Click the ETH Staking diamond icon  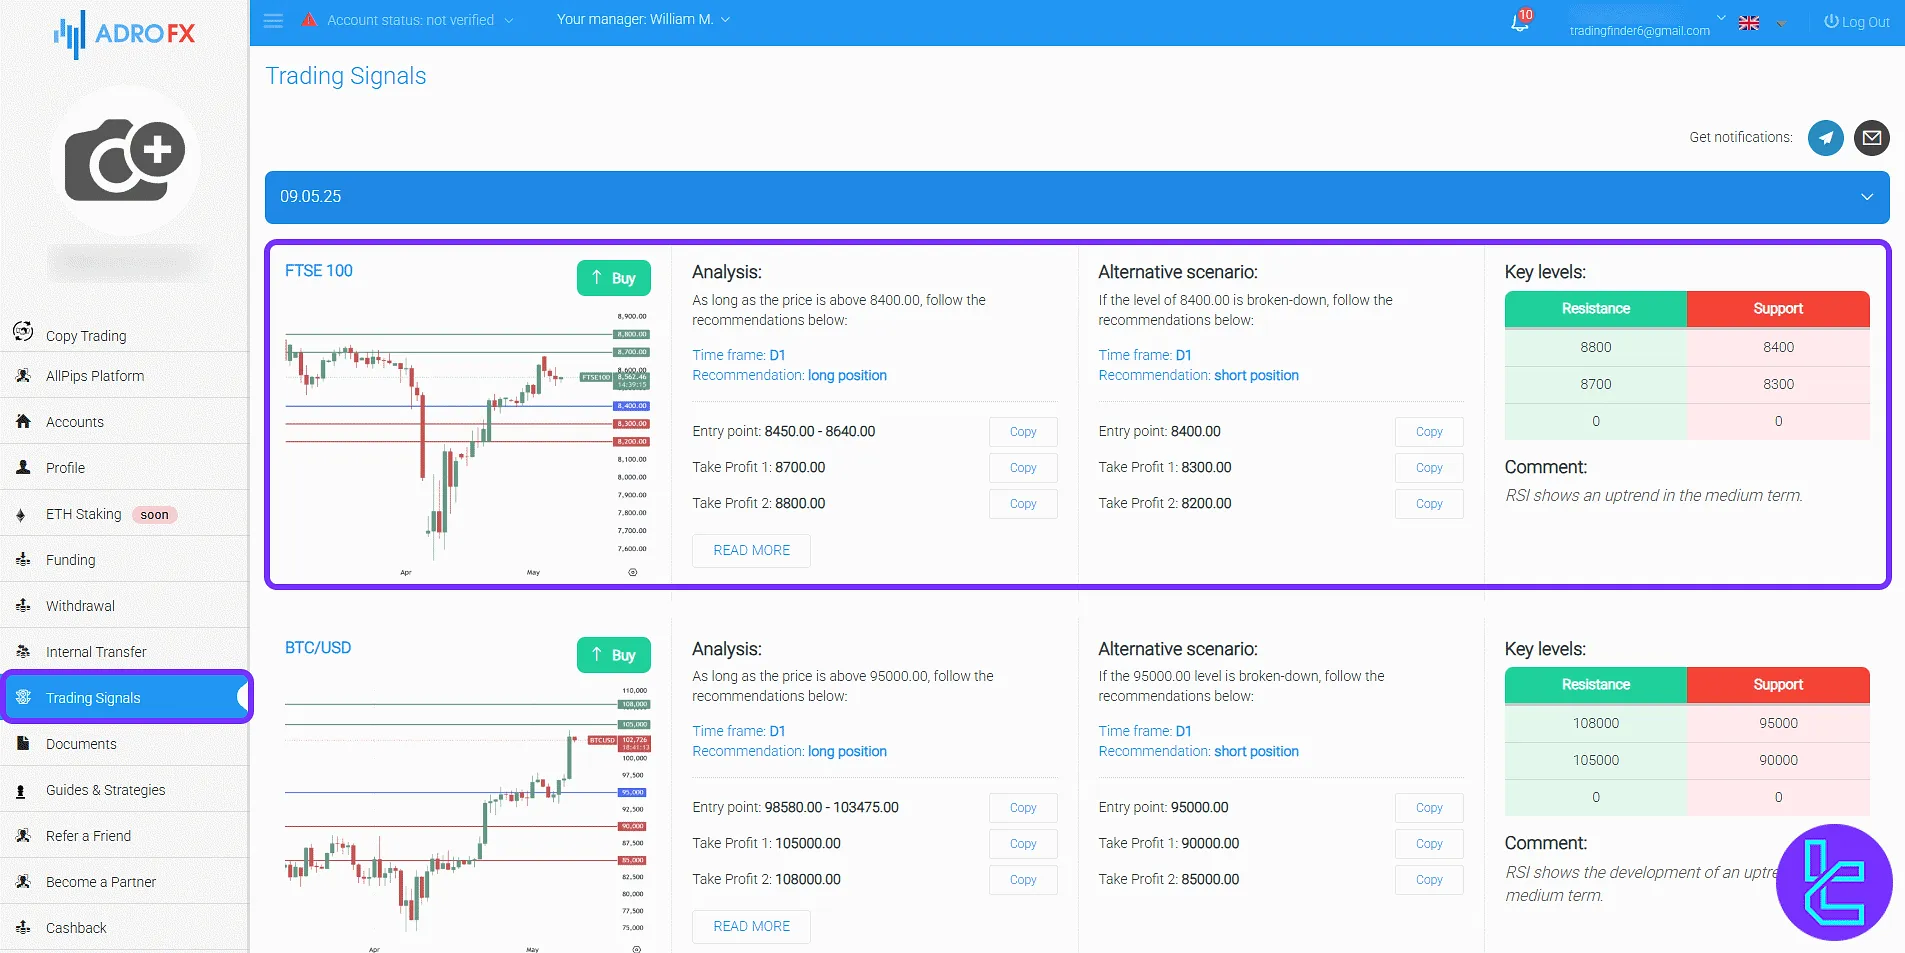[21, 515]
